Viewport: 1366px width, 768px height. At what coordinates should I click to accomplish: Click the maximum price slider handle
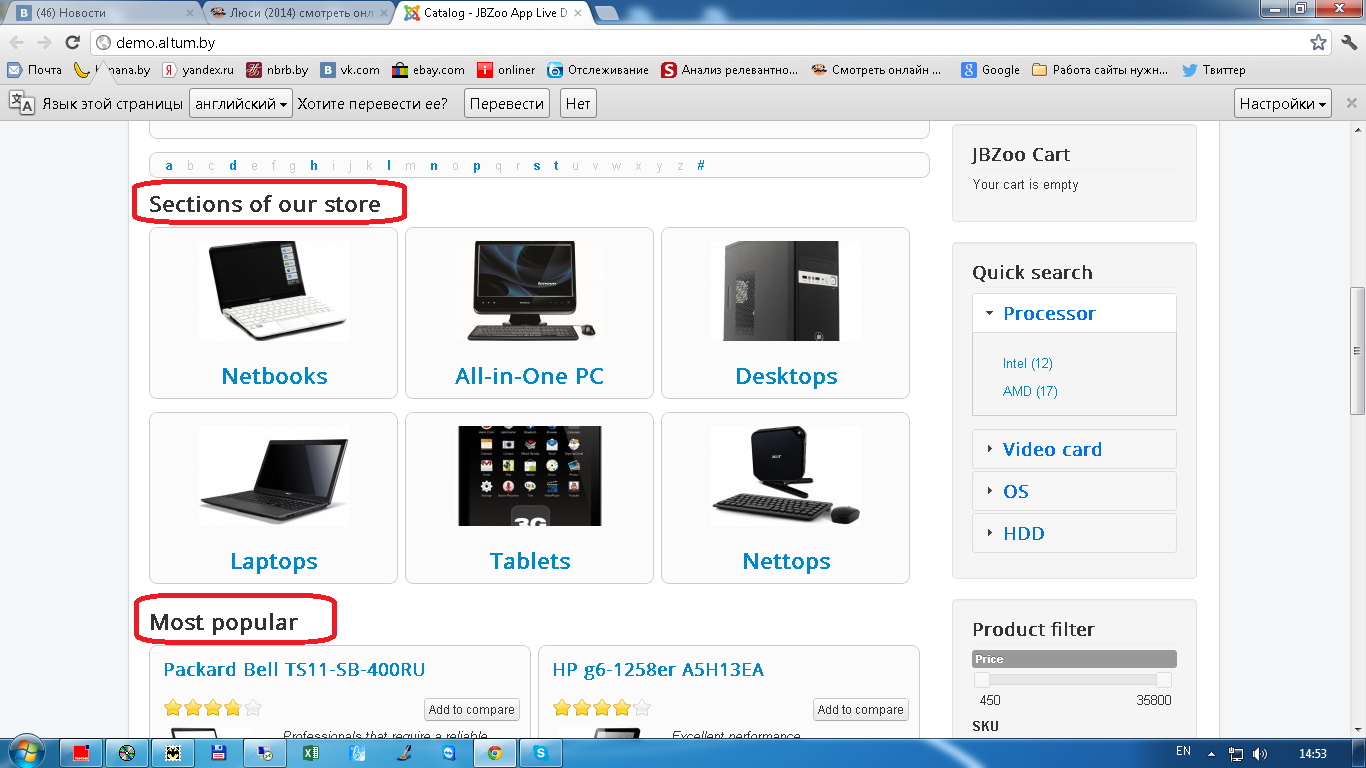pos(1164,680)
